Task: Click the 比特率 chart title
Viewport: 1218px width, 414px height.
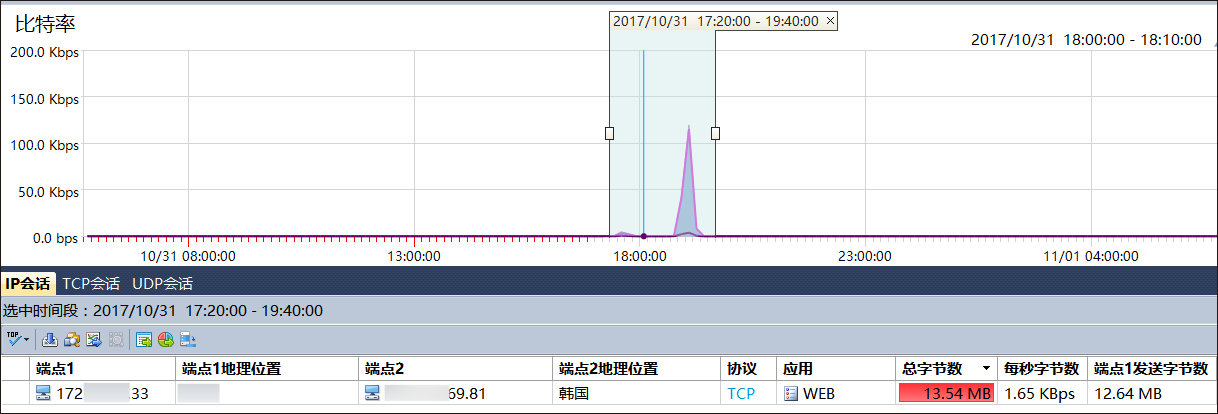Action: coord(45,23)
